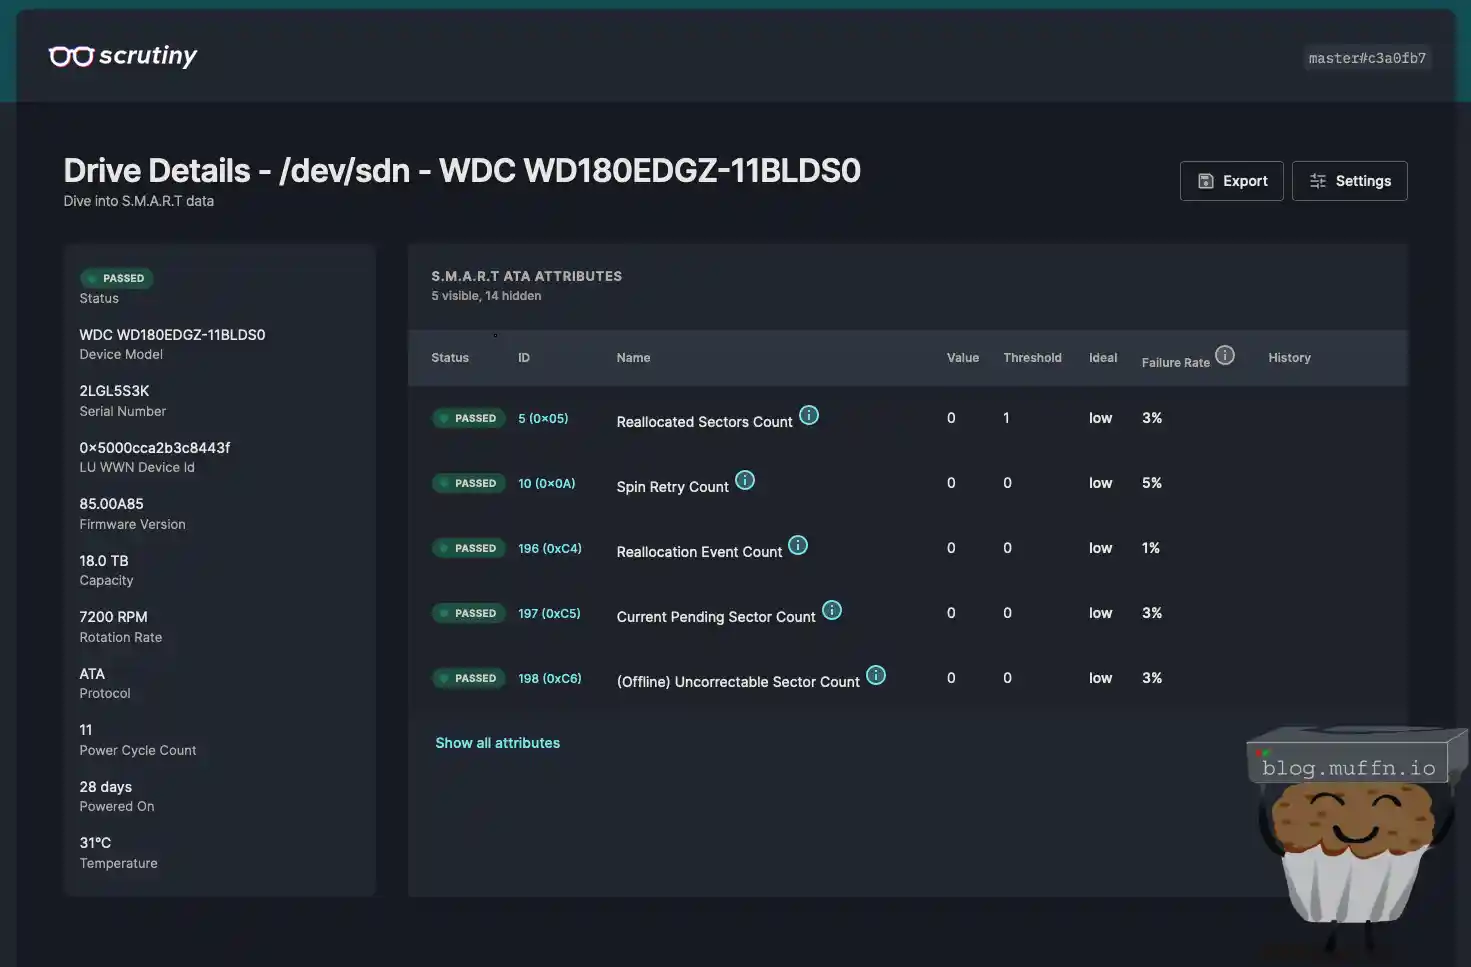The width and height of the screenshot is (1471, 967).
Task: Click info icon for Uncorrectable Sector Count
Action: click(x=876, y=675)
